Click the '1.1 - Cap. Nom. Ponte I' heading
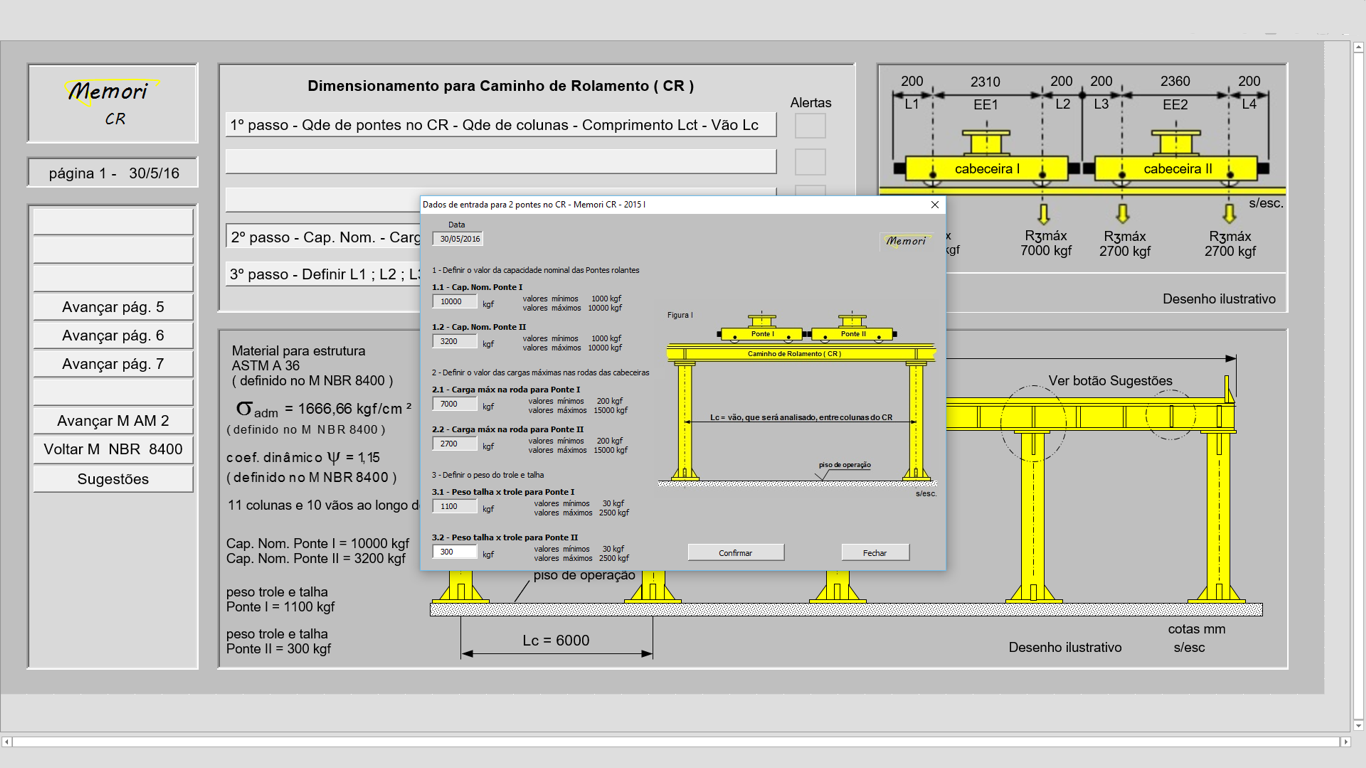 pos(477,287)
